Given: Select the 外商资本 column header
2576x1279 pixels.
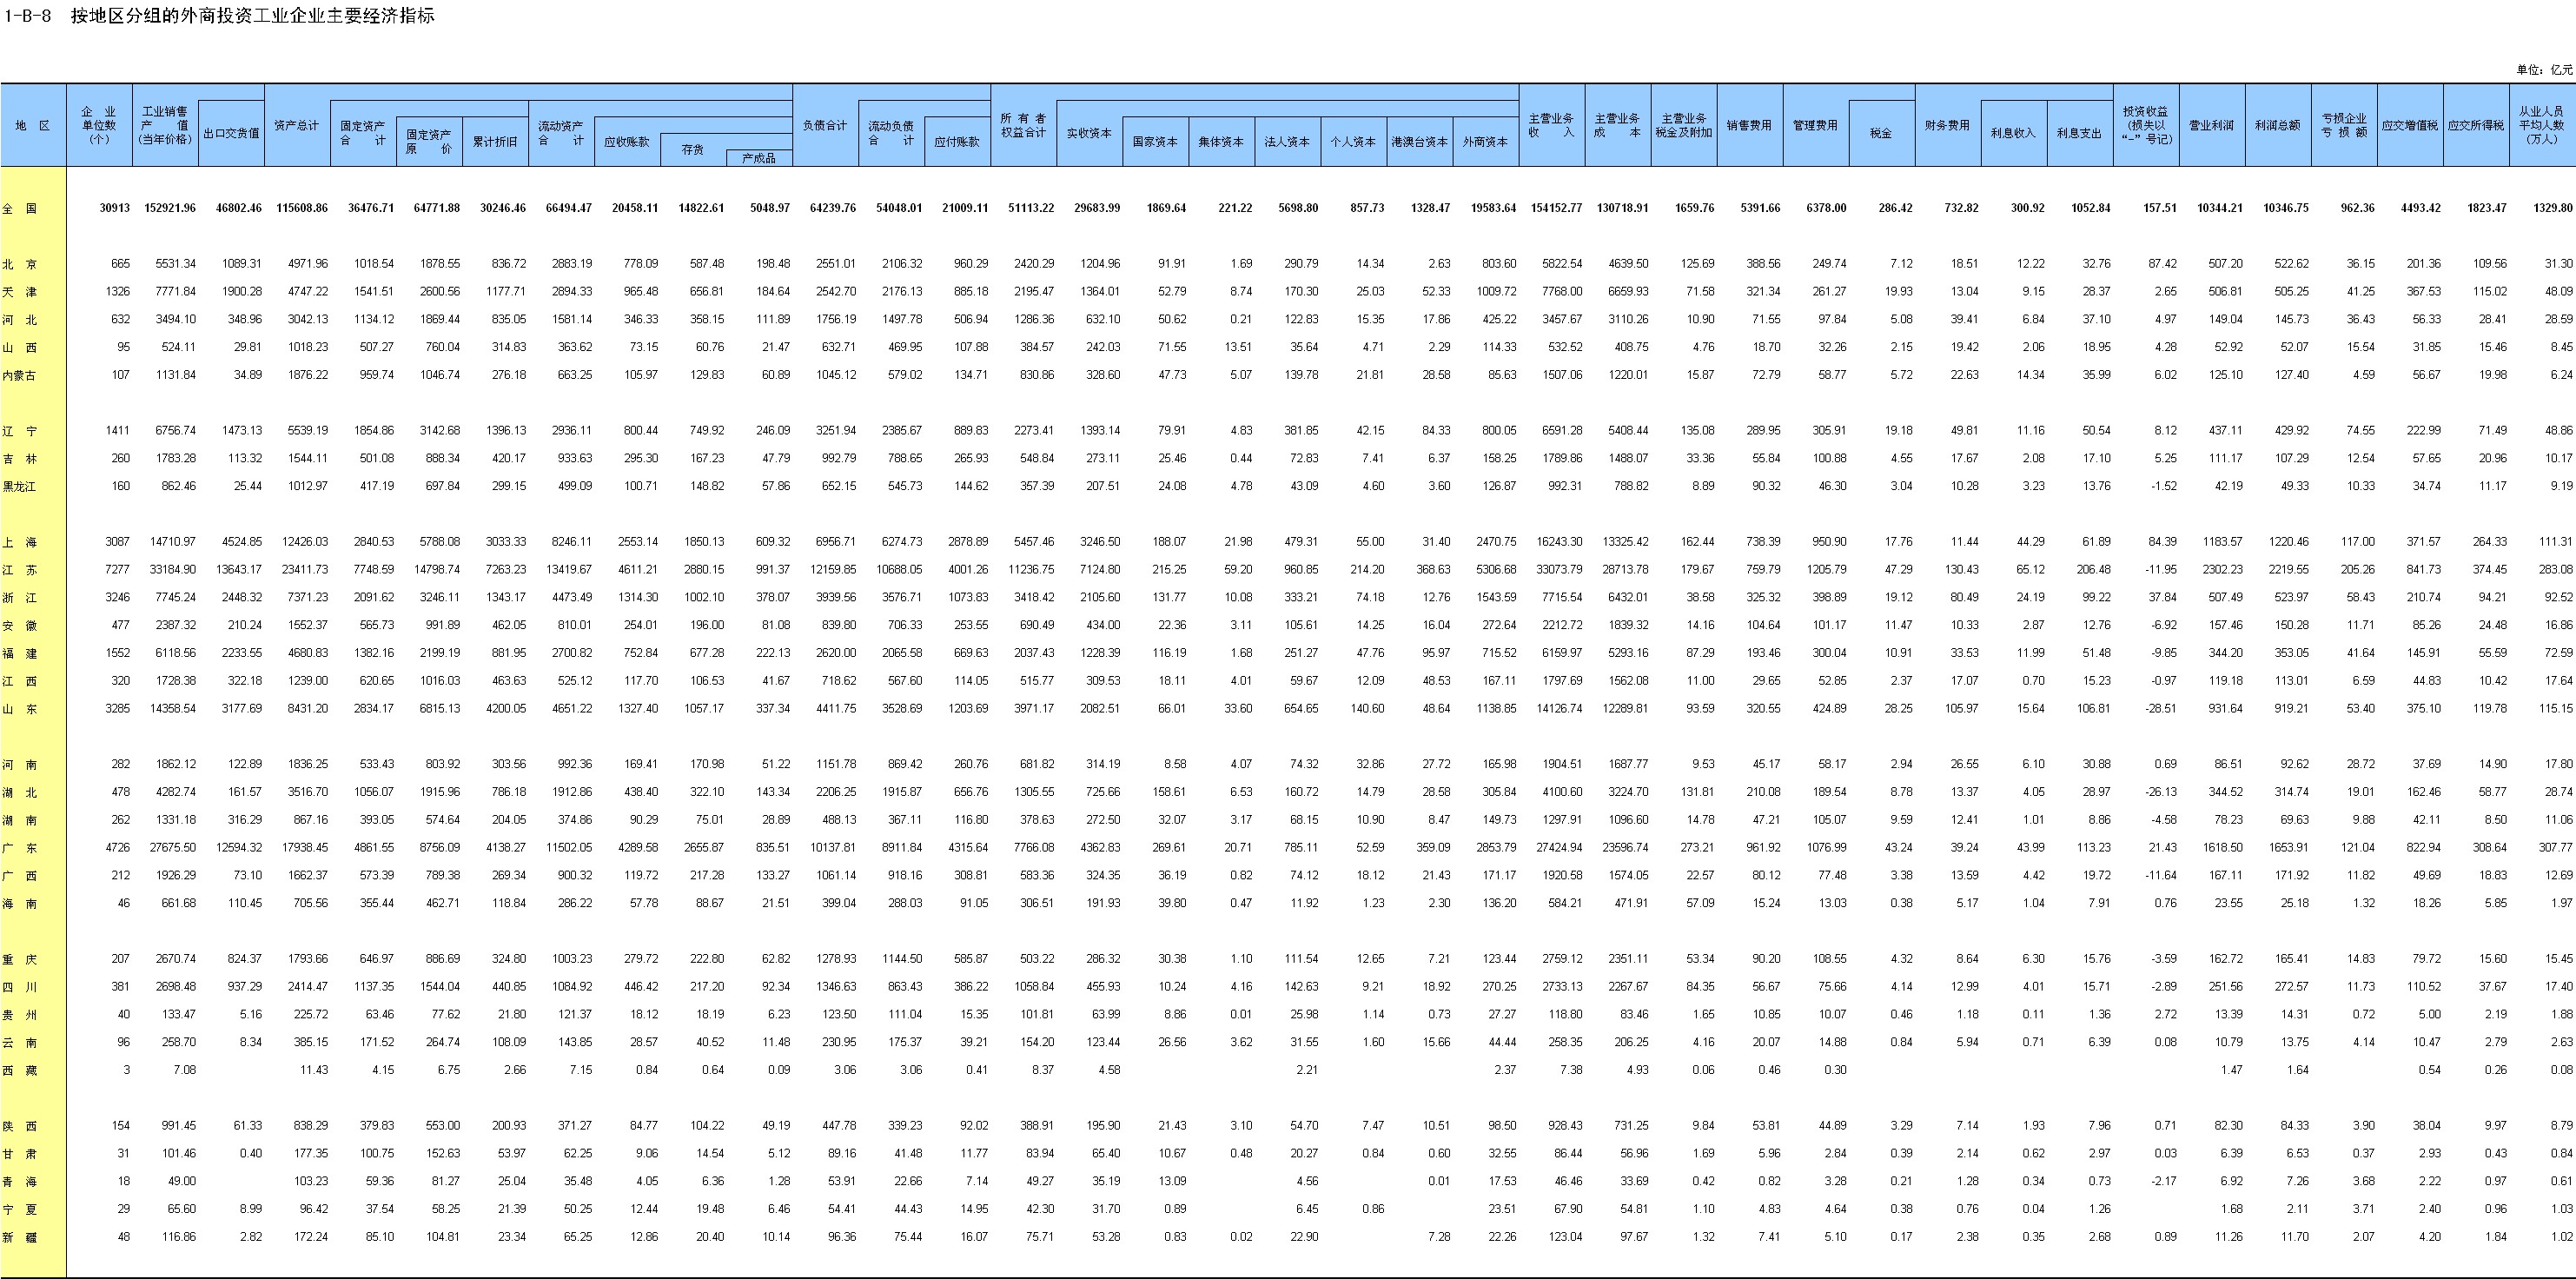Looking at the screenshot, I should click(x=1485, y=141).
